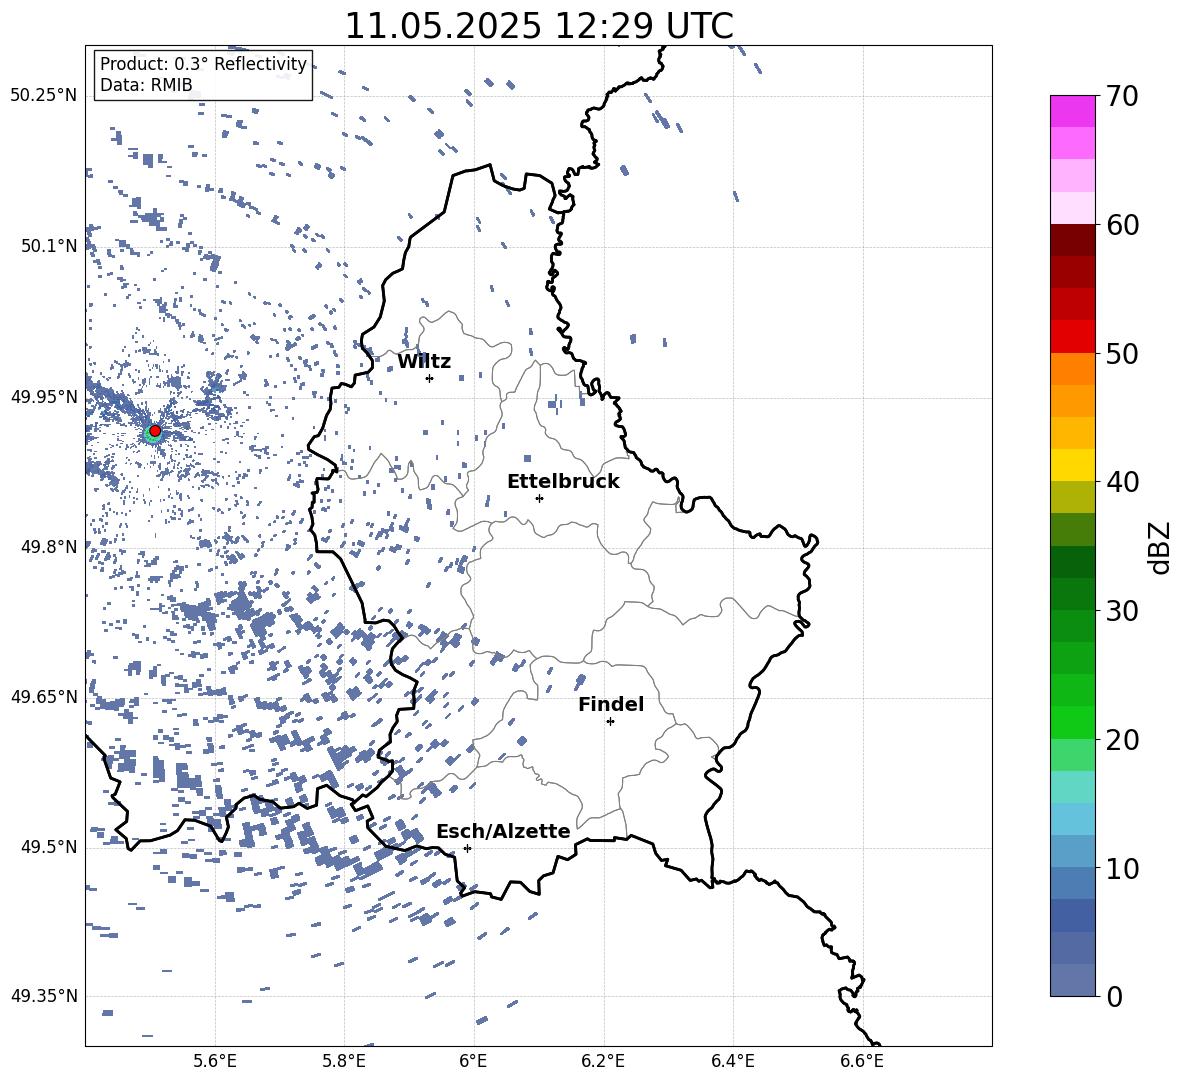Screen dimensions: 1184x1081
Task: Click the 5.8°E longitude label
Action: tap(344, 1061)
